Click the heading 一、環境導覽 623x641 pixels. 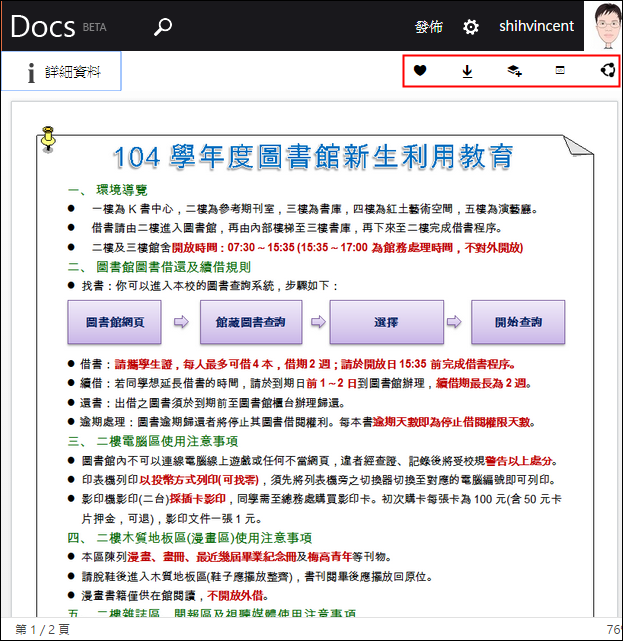(108, 190)
